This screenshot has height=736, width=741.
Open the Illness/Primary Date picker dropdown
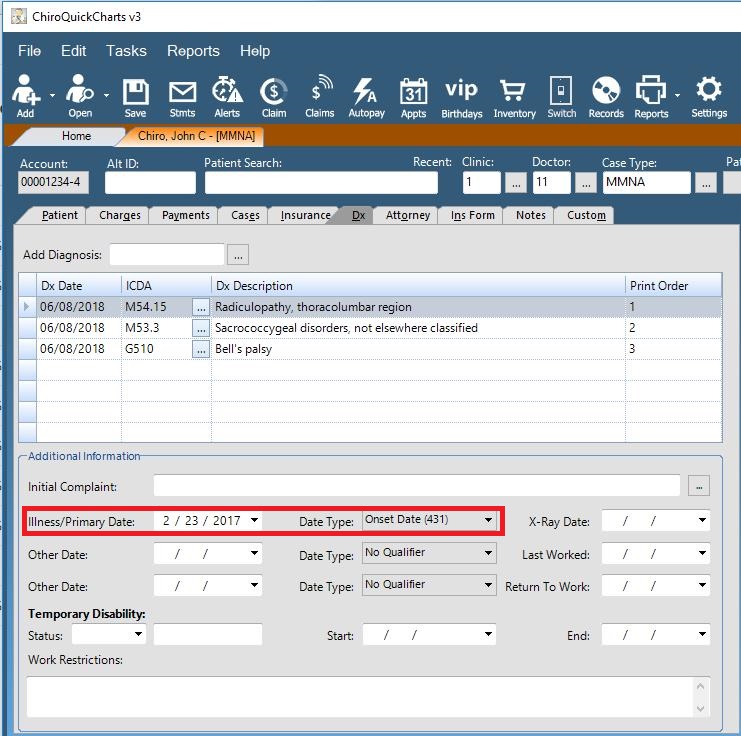[x=255, y=520]
